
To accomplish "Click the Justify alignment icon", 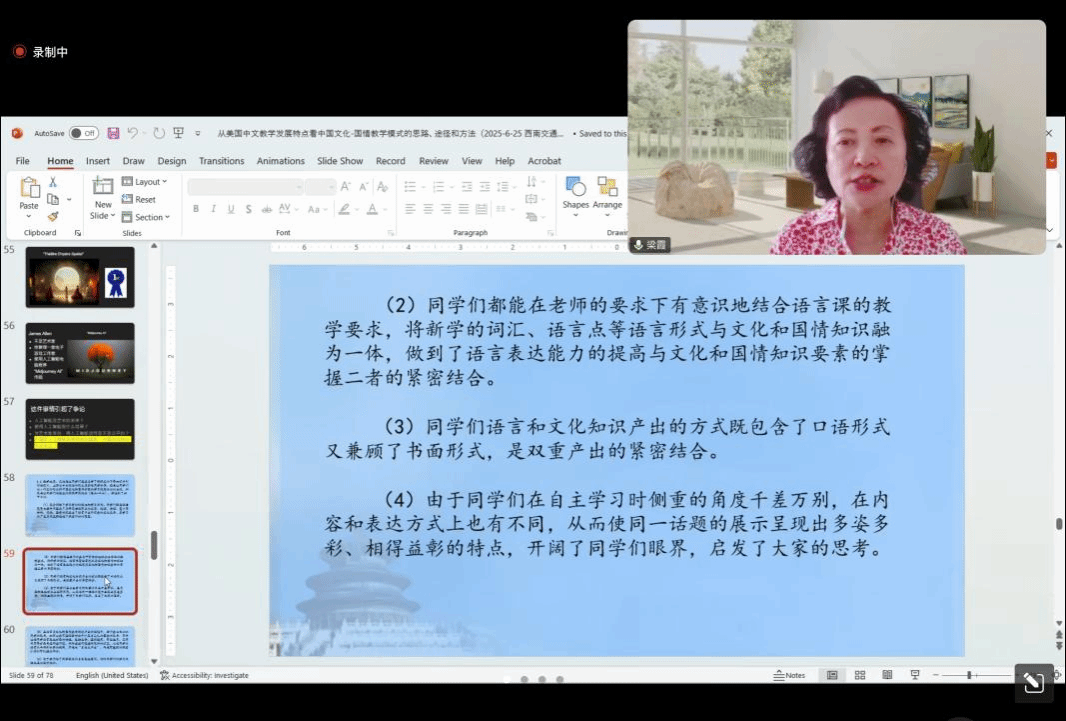I will tap(463, 209).
